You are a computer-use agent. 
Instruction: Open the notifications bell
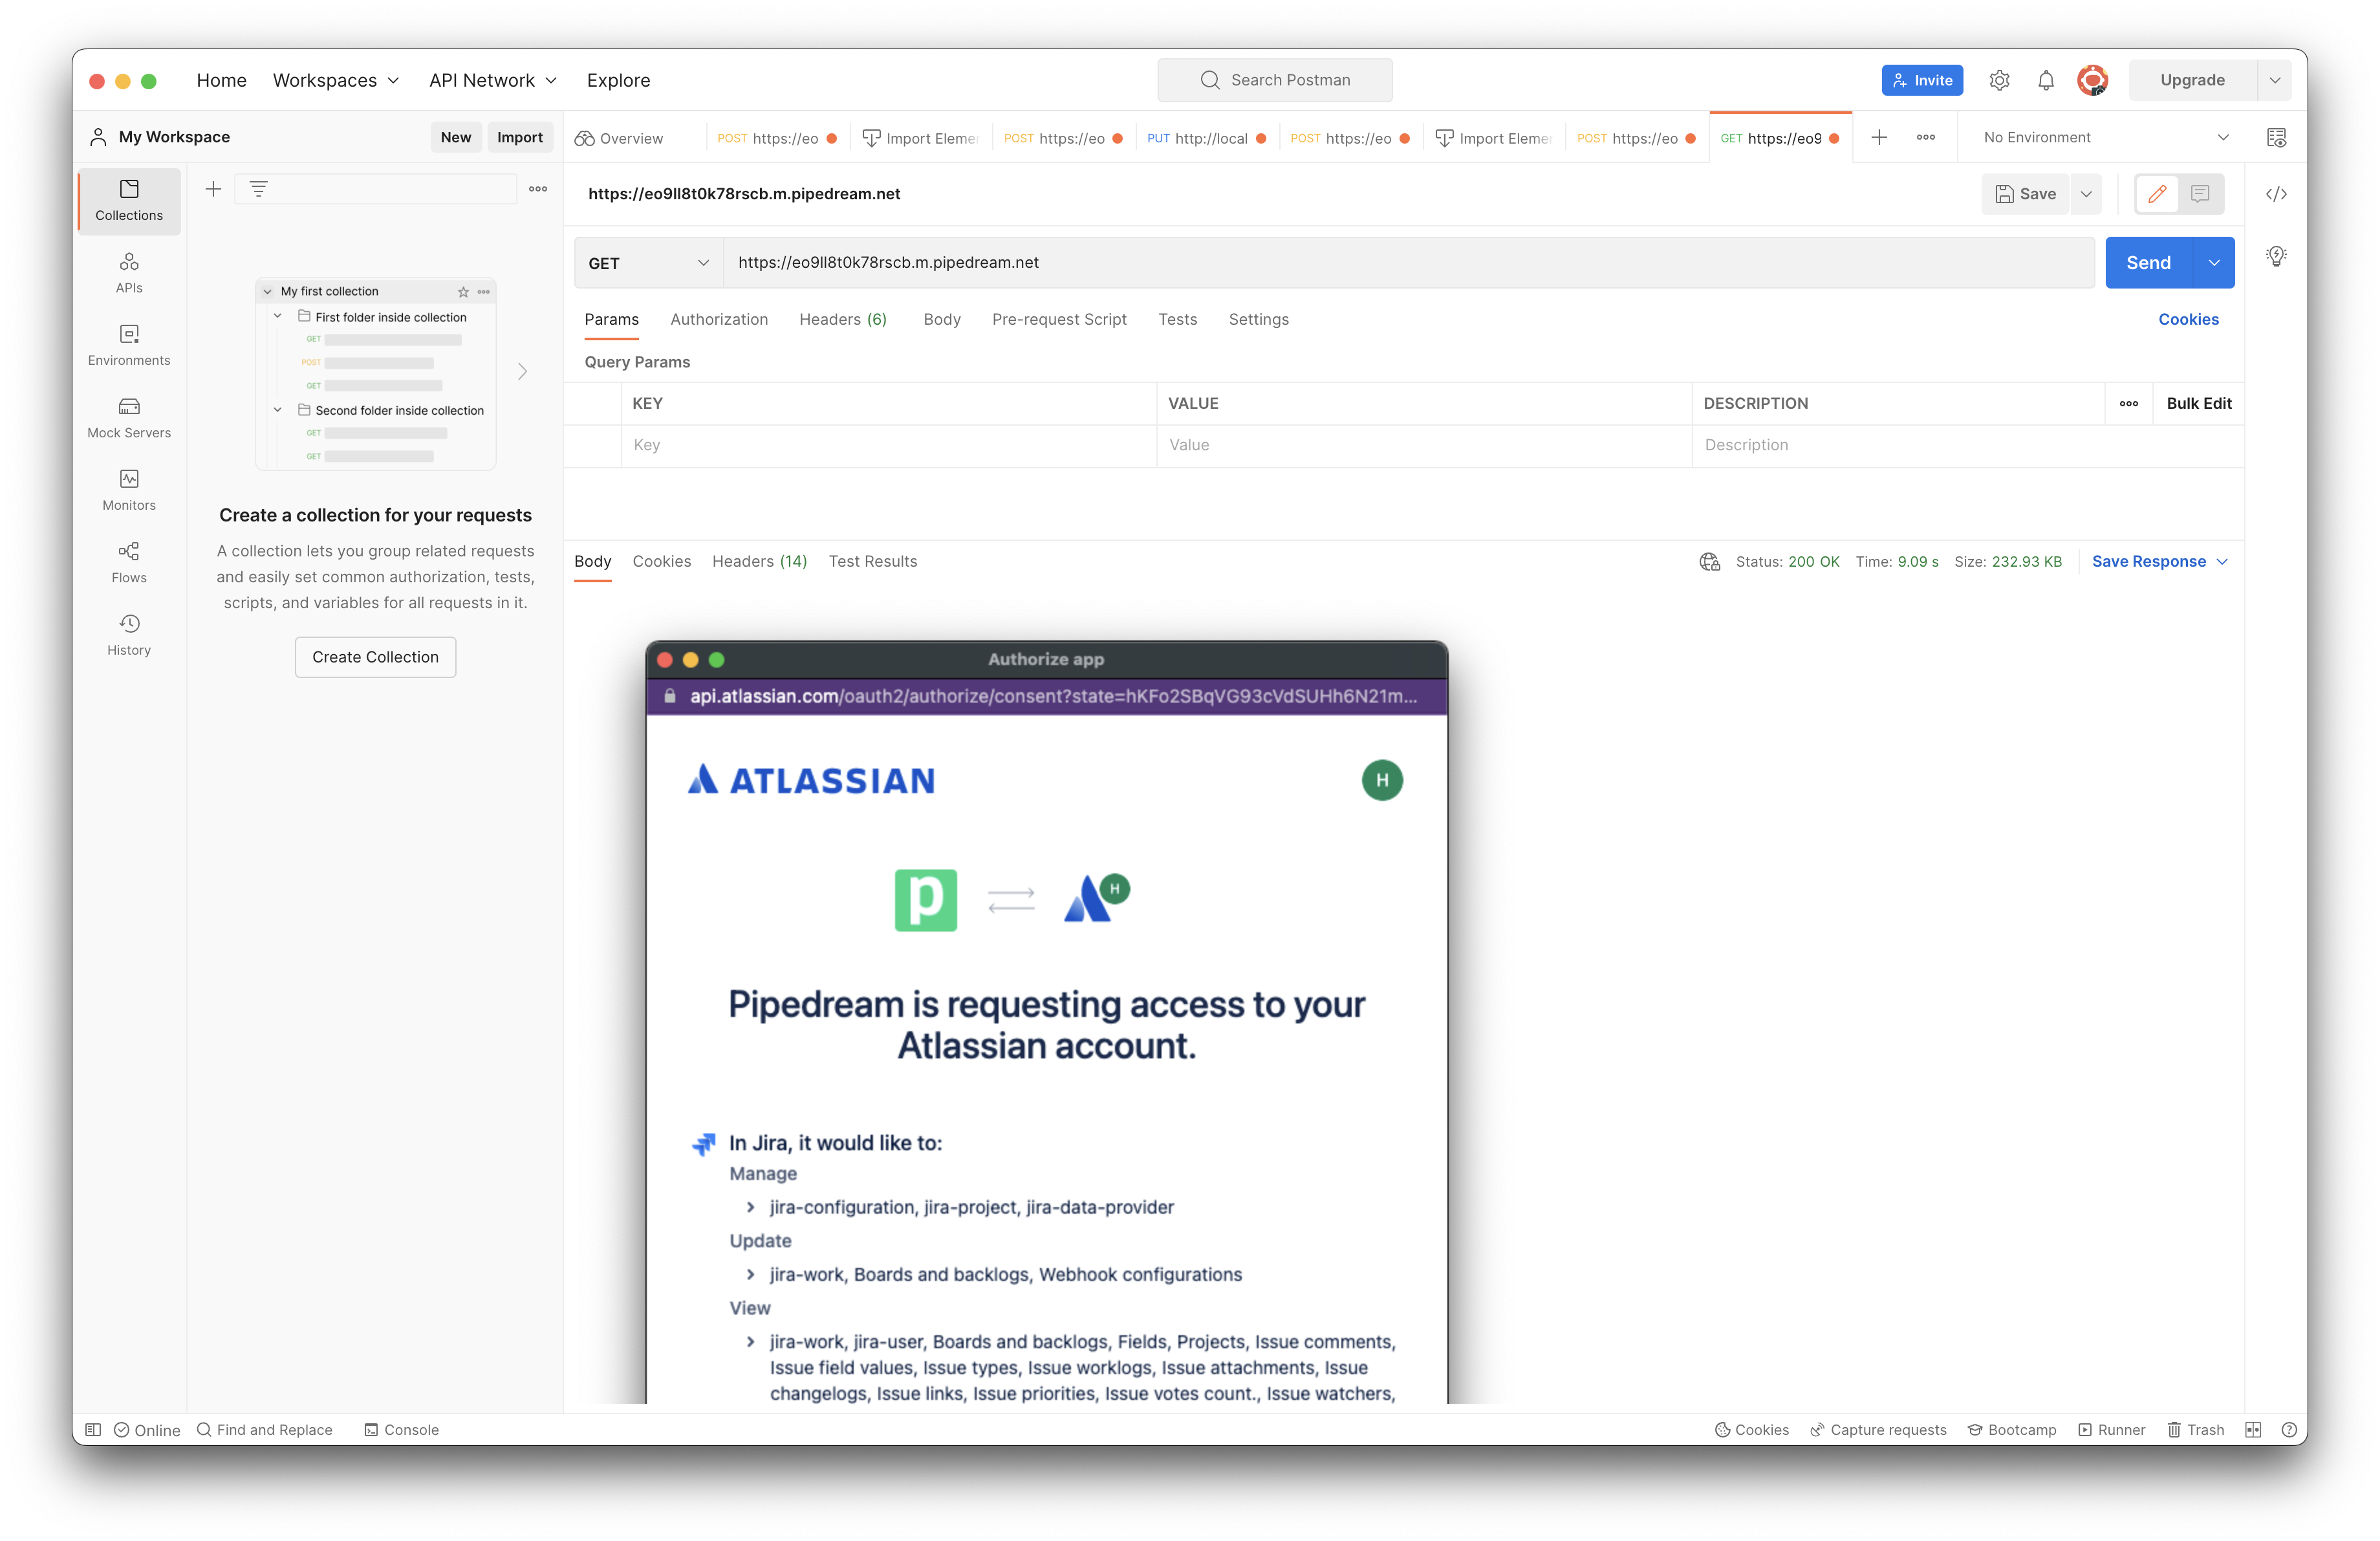[x=2045, y=80]
